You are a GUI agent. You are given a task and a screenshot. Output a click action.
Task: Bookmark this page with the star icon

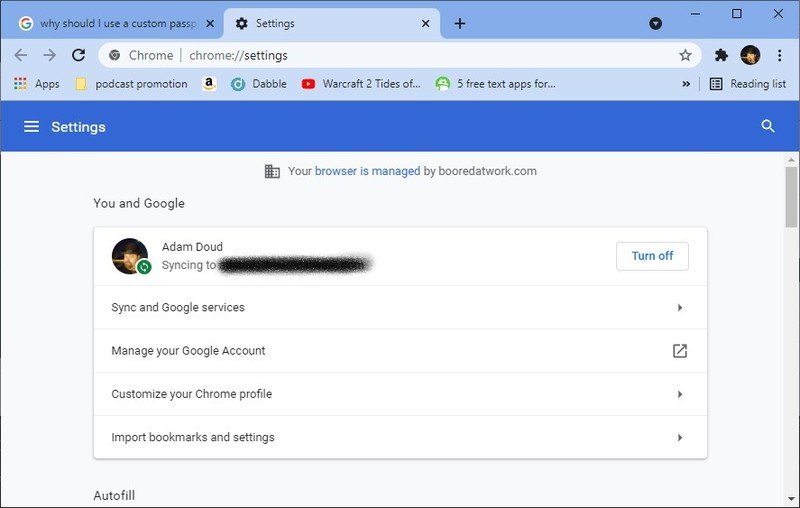(x=685, y=55)
